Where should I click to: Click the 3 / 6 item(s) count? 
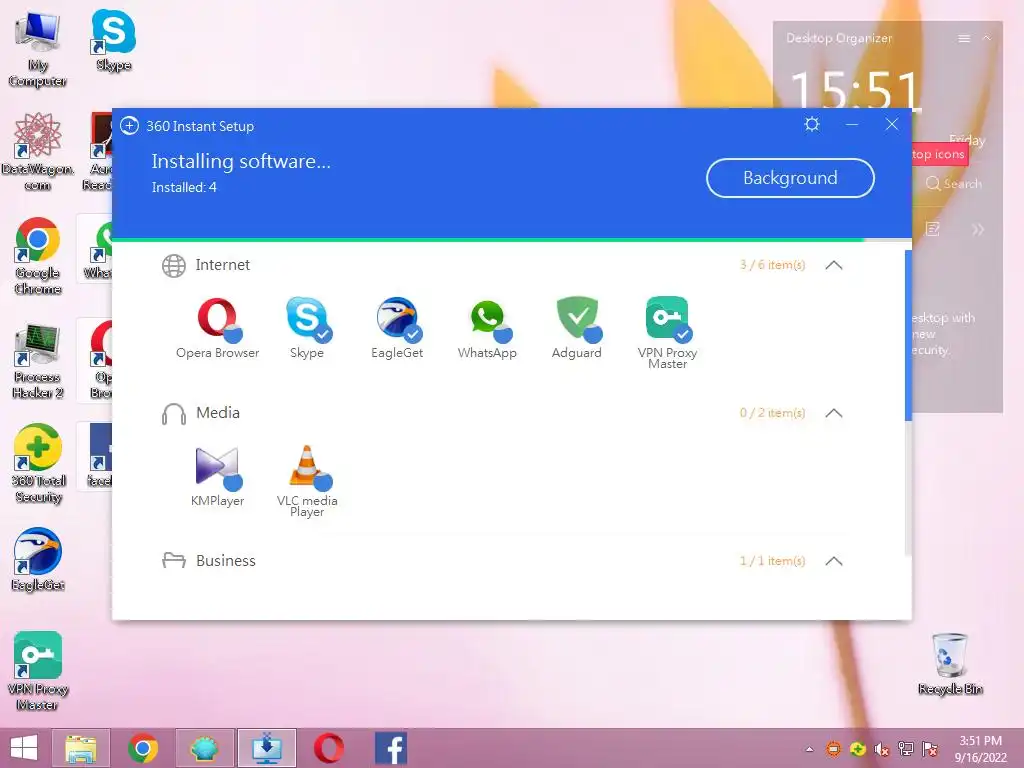tap(773, 264)
